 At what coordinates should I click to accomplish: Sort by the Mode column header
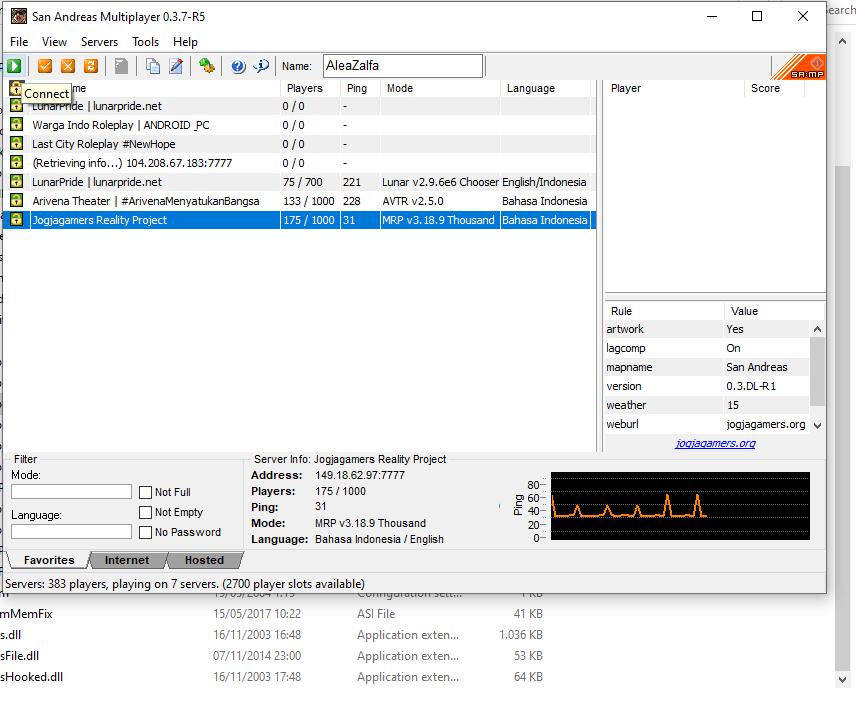(440, 88)
